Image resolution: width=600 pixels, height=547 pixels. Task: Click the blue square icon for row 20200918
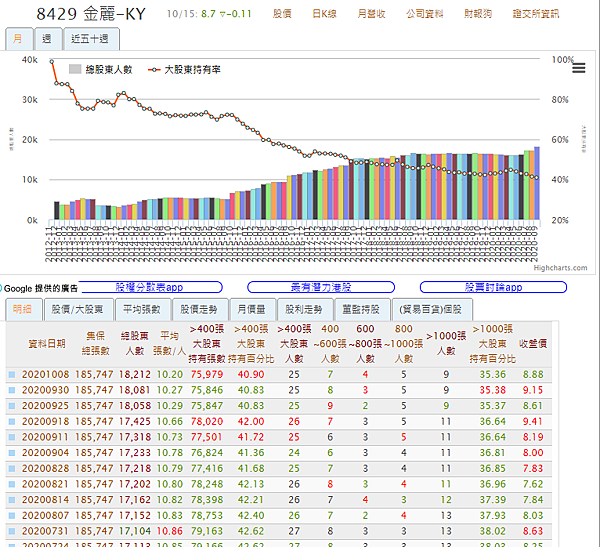pyautogui.click(x=12, y=421)
